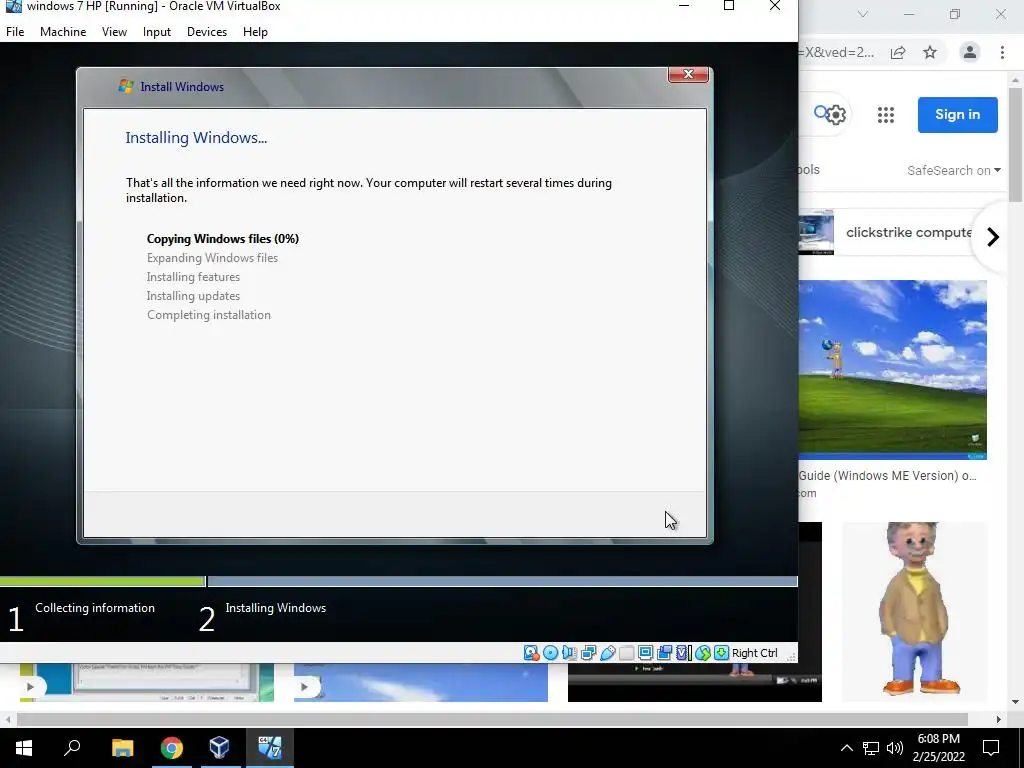Viewport: 1024px width, 768px height.
Task: Play the second video thumbnail with blue sky
Action: (304, 686)
